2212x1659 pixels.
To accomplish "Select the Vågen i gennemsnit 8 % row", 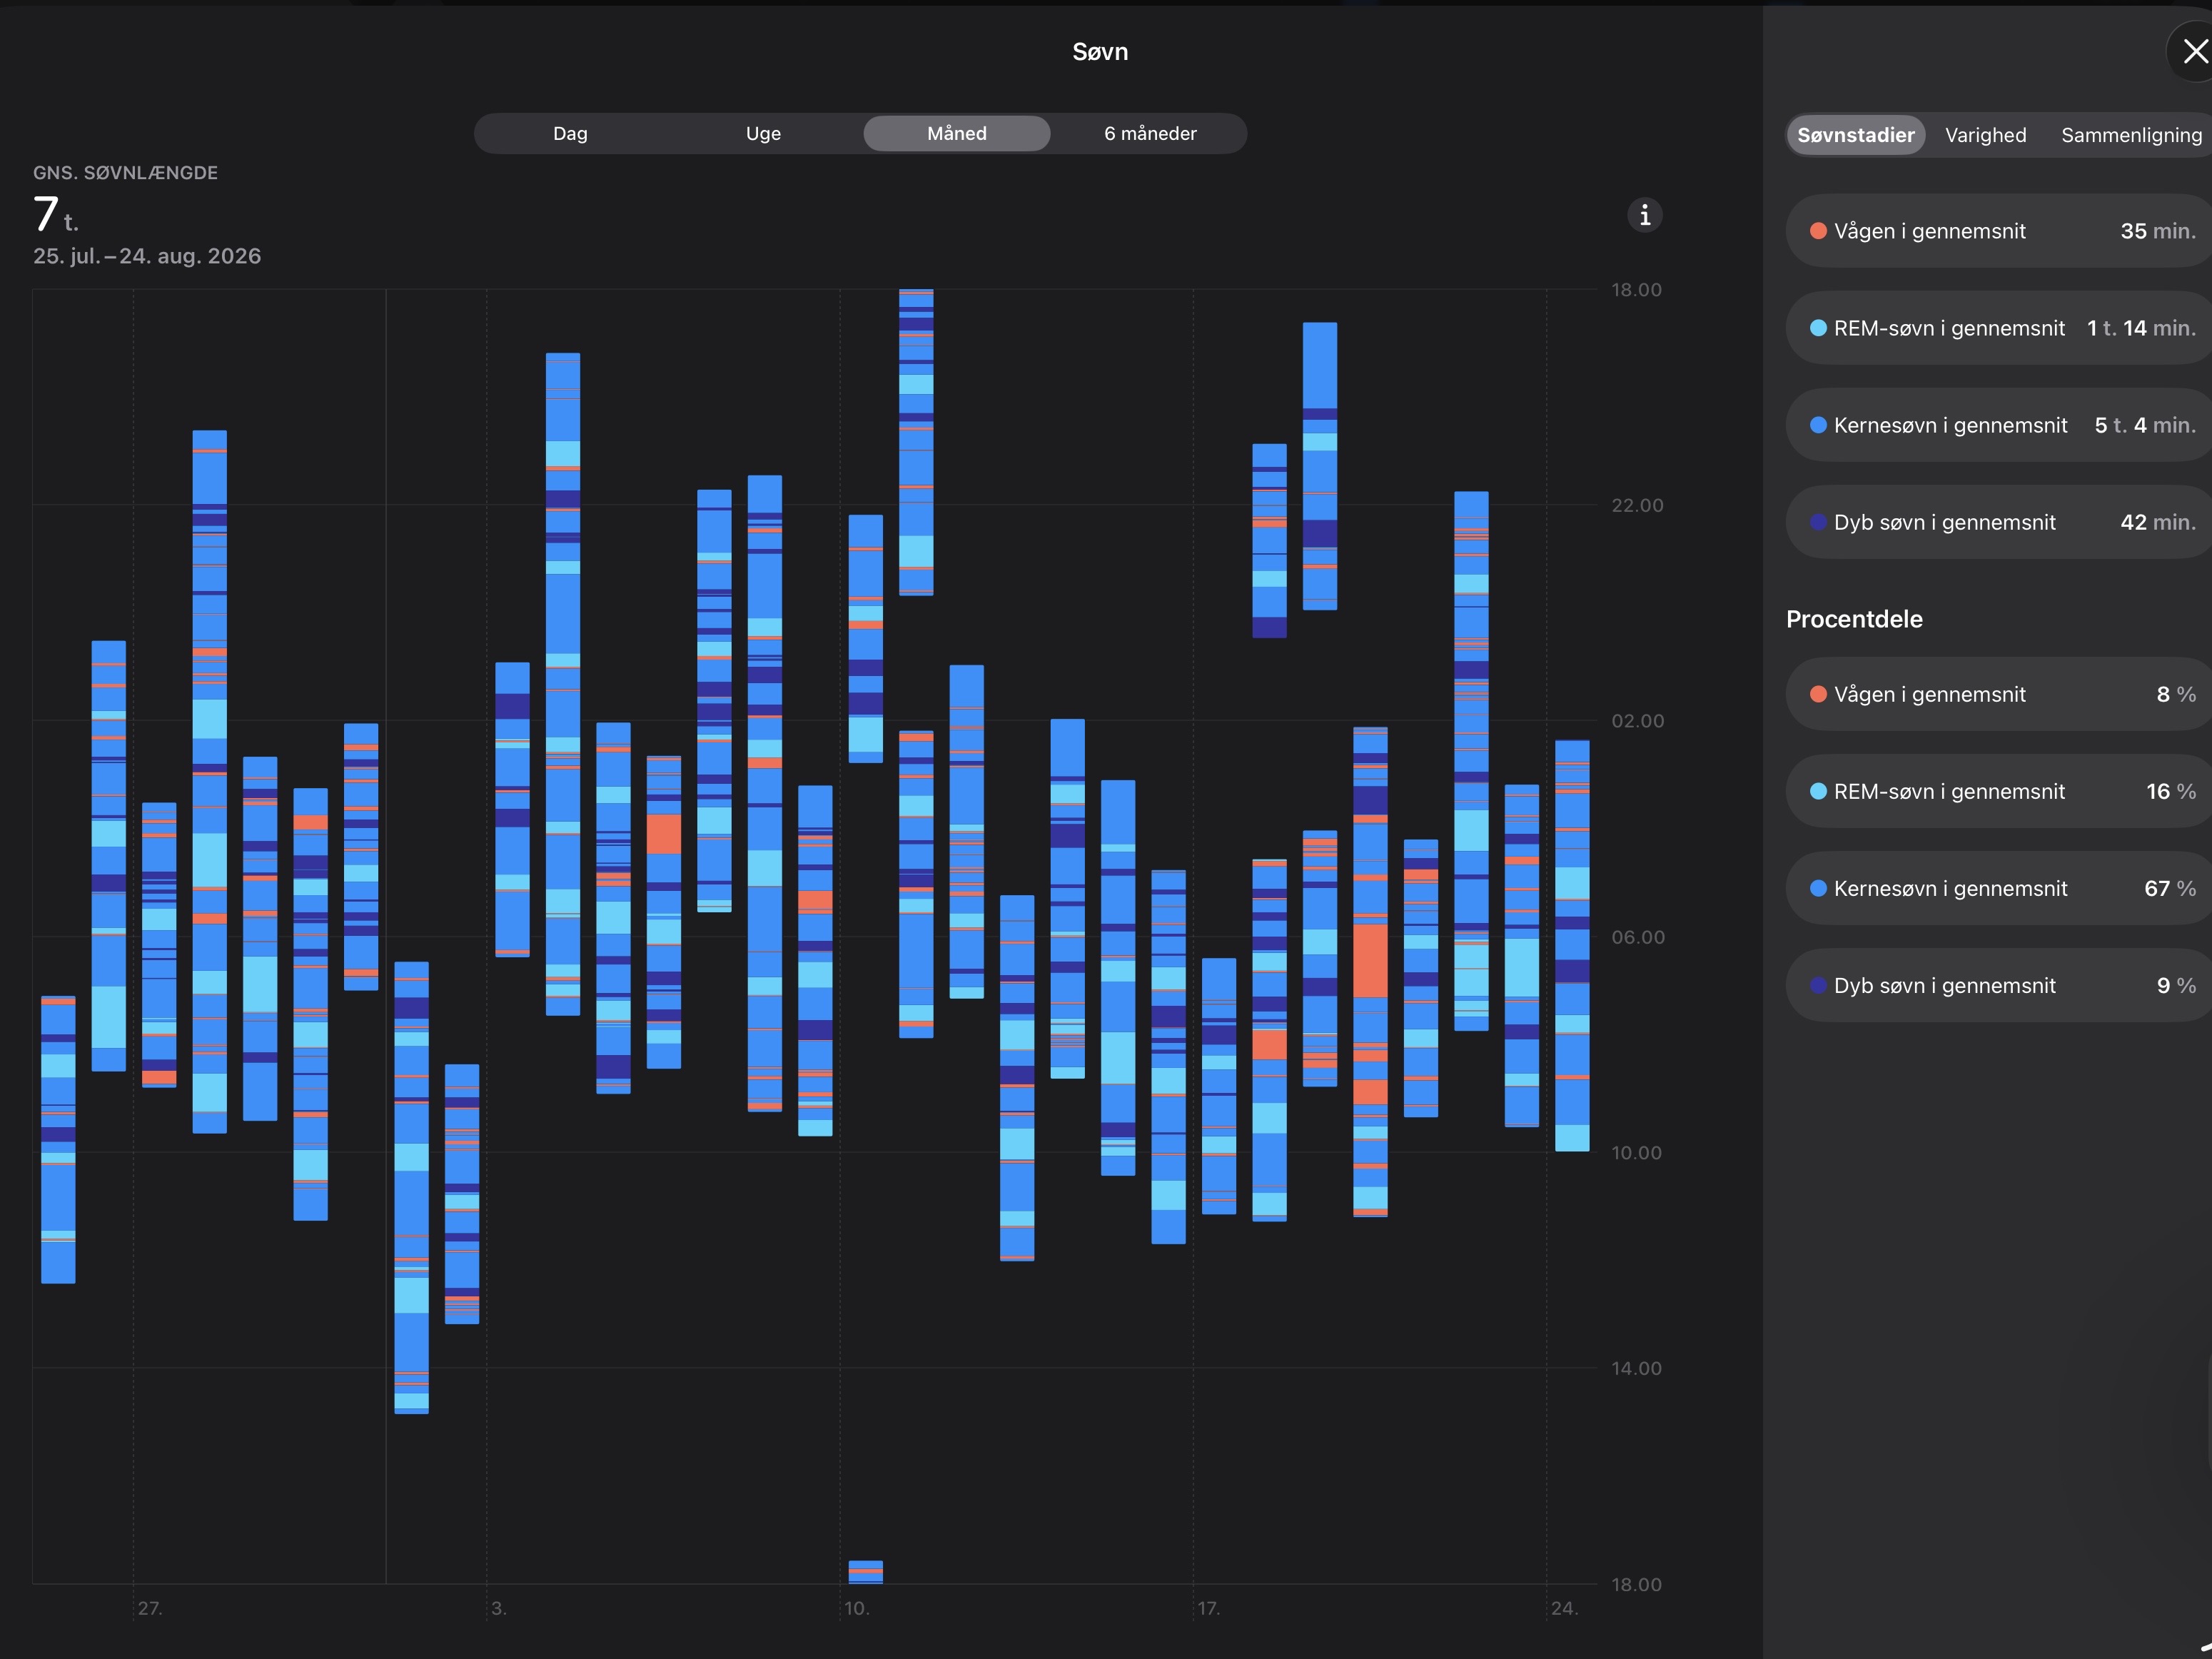I will click(1999, 694).
